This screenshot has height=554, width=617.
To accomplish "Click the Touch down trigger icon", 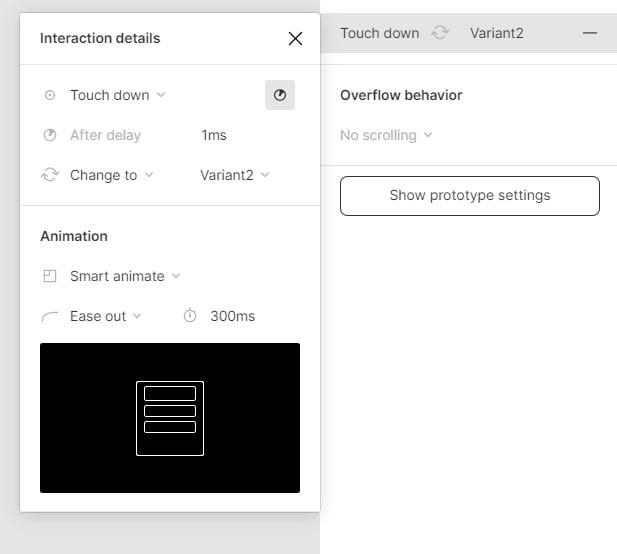I will point(50,95).
